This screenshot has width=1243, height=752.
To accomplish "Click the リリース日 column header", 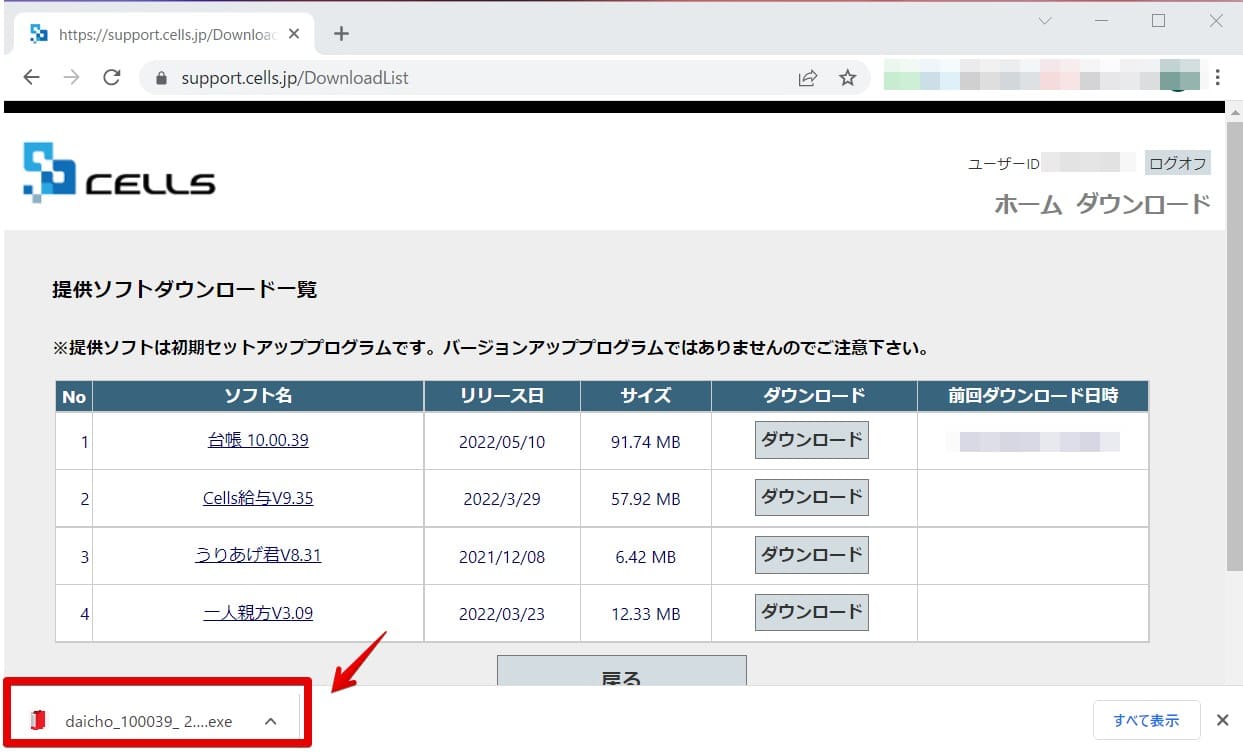I will [502, 396].
